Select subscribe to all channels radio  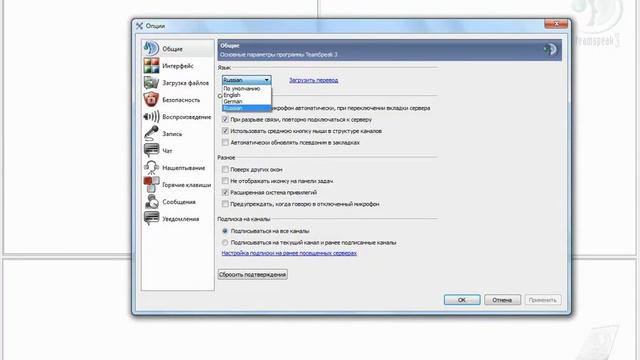(x=225, y=231)
